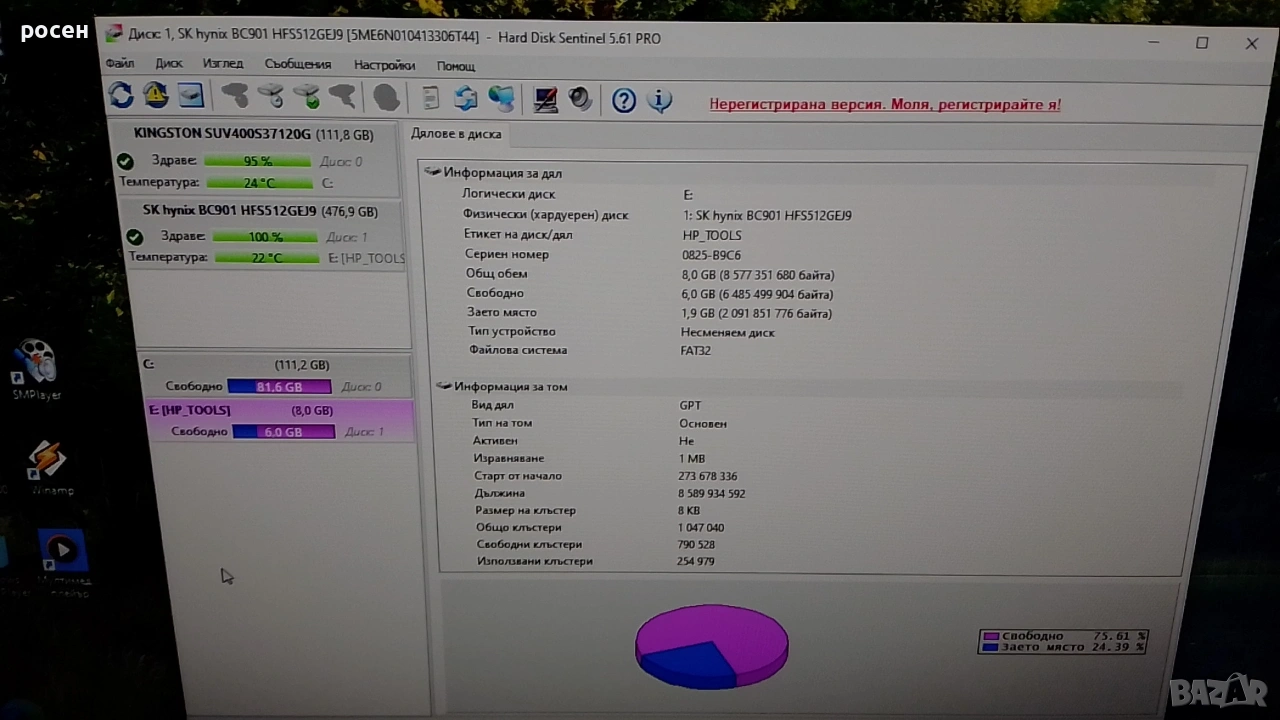This screenshot has width=1280, height=720.
Task: Collapse the 'Информация за дял' section
Action: click(x=433, y=172)
